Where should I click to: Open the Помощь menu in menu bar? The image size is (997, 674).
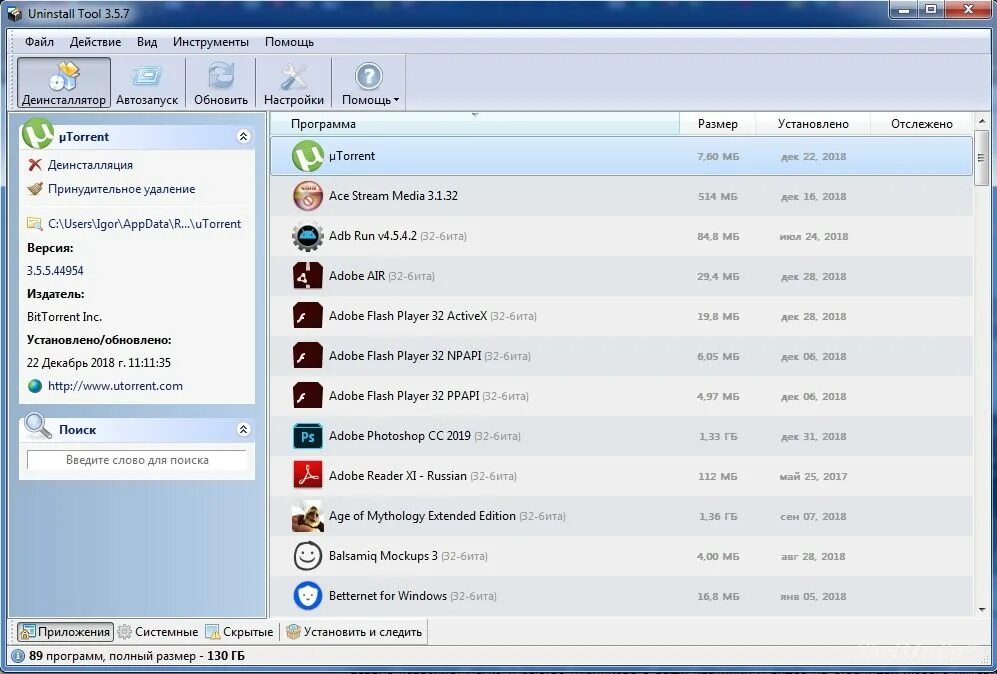coord(289,42)
